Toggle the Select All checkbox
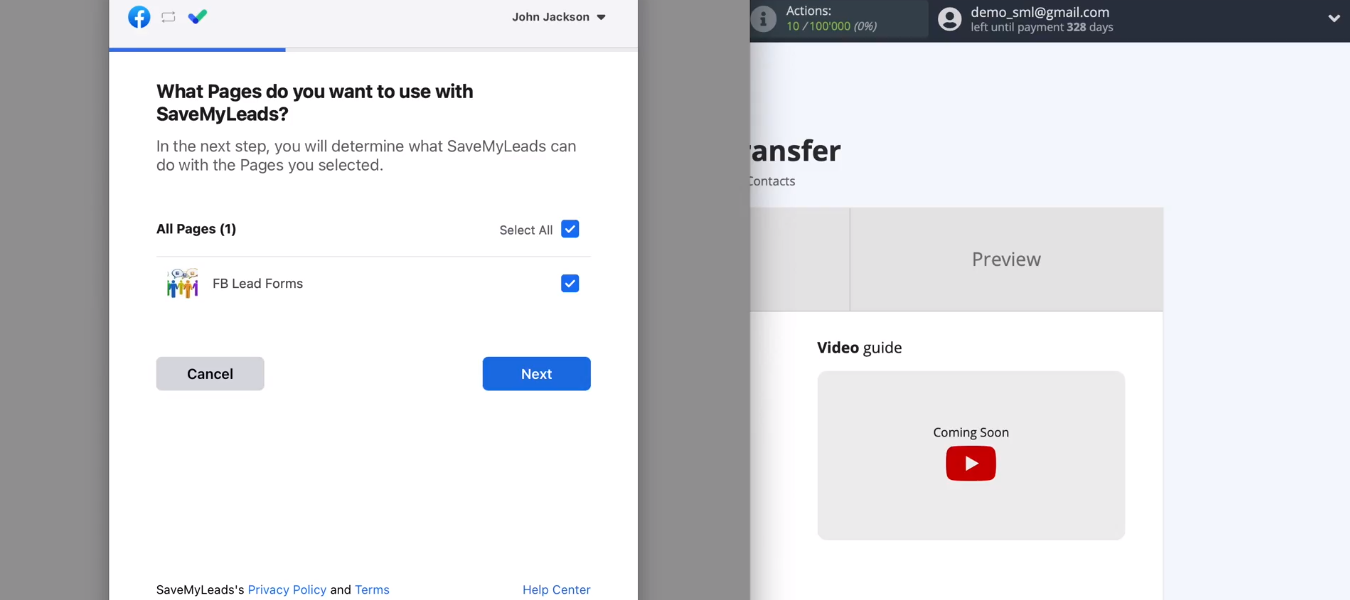 point(570,229)
